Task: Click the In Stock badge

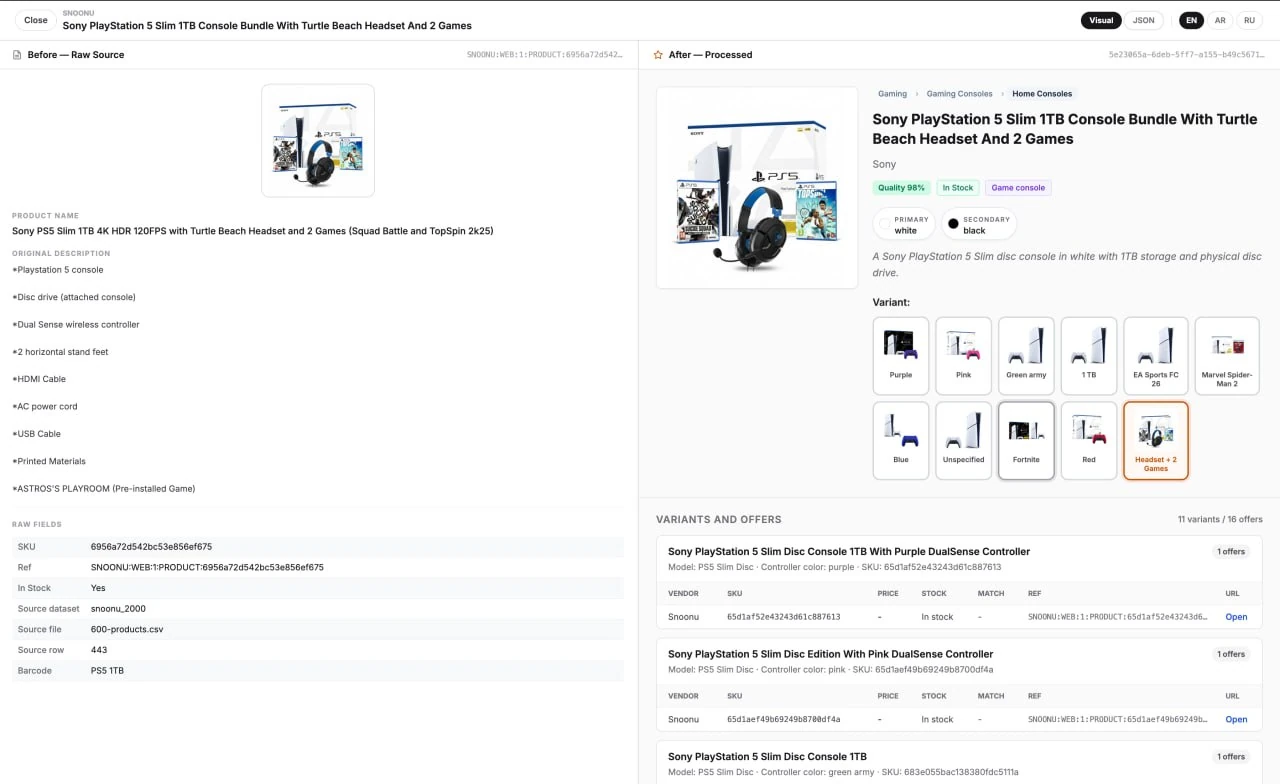Action: coord(958,188)
